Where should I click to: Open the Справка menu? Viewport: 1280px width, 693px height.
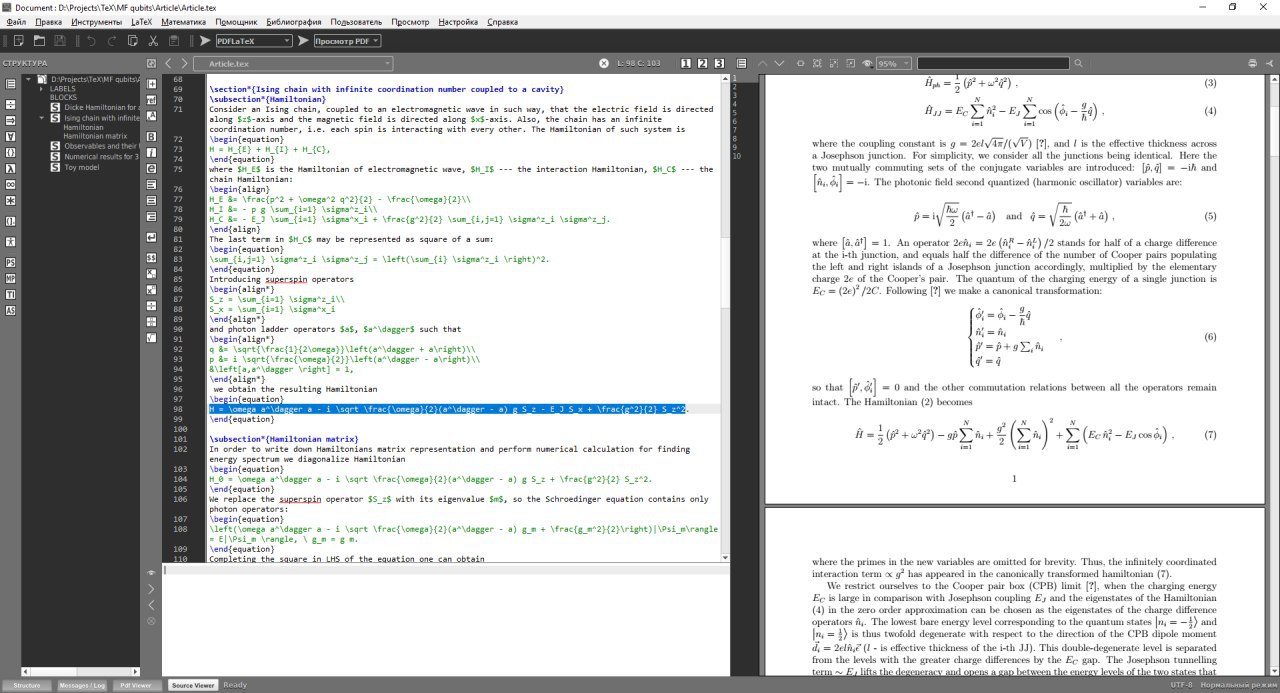click(503, 21)
